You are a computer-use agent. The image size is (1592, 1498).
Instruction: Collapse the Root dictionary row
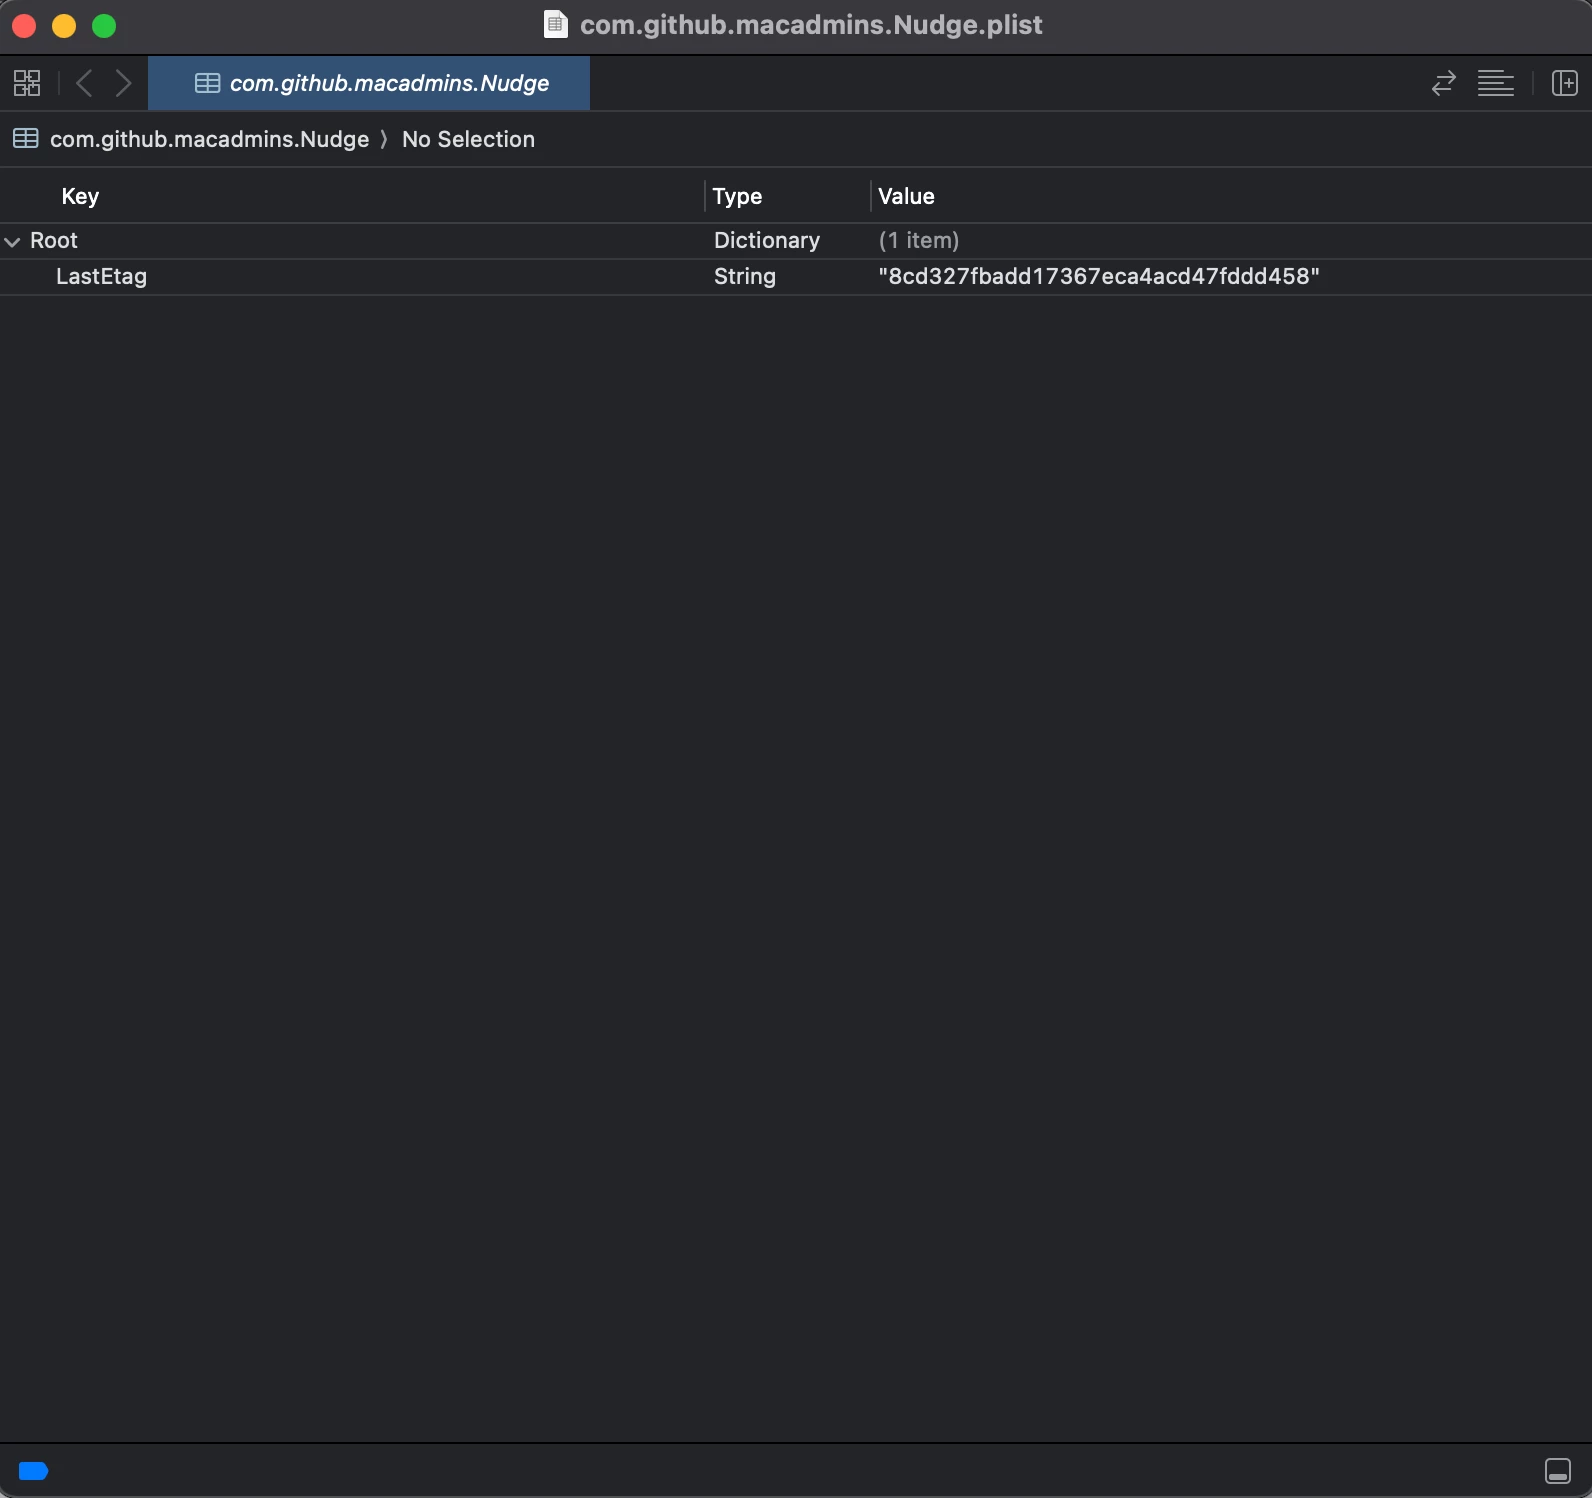click(12, 241)
